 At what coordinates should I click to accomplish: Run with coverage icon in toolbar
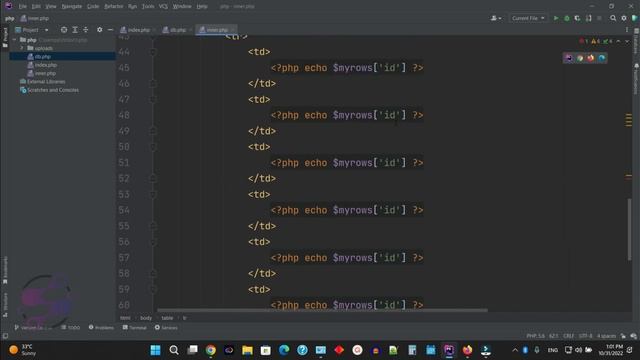click(577, 18)
